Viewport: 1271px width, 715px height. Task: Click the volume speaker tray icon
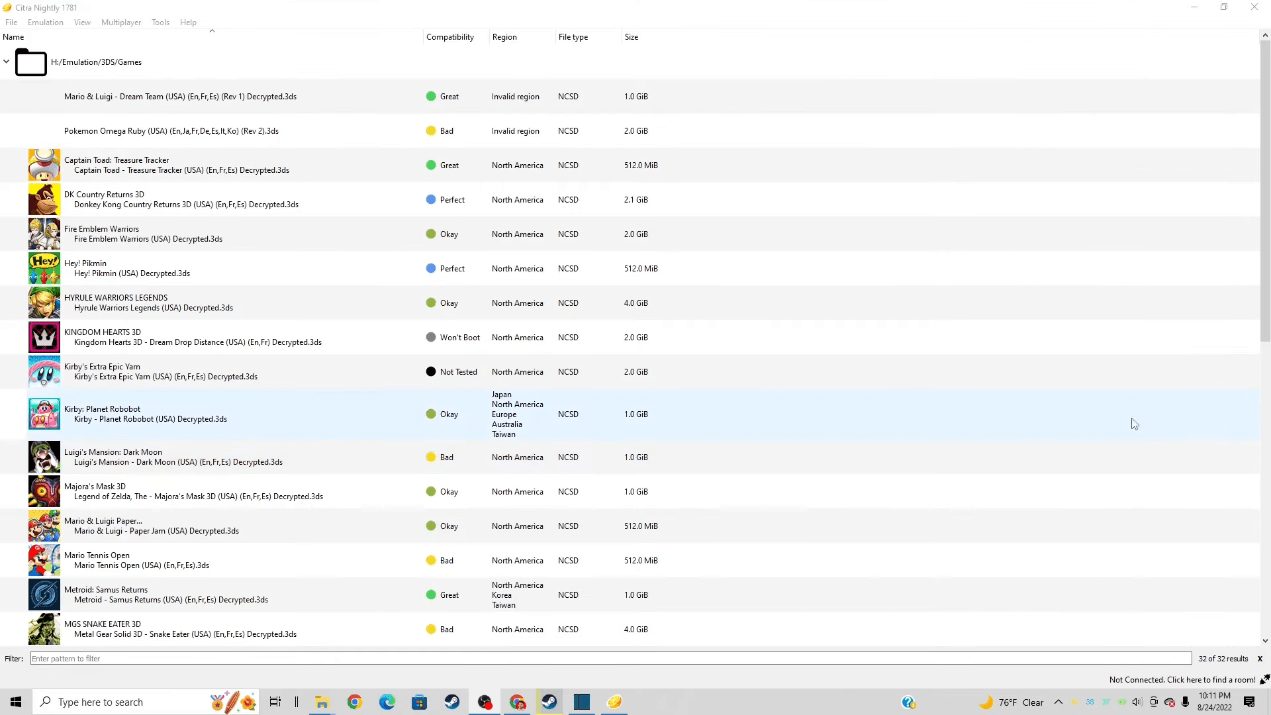pyautogui.click(x=1137, y=702)
